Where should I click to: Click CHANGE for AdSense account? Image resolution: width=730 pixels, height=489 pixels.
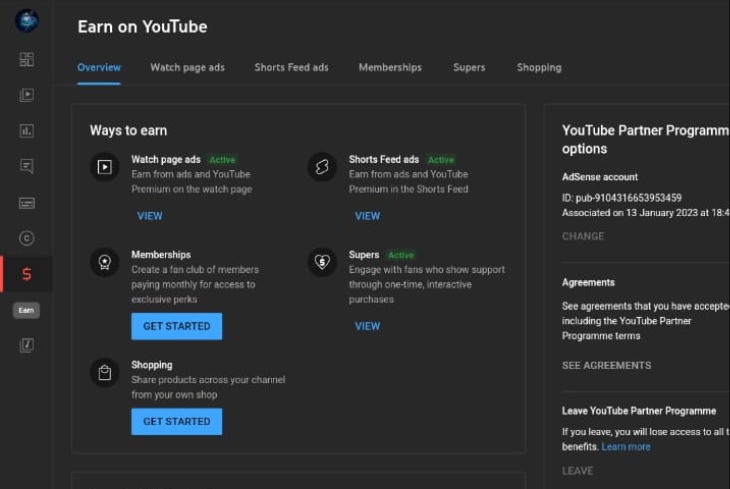click(x=583, y=236)
